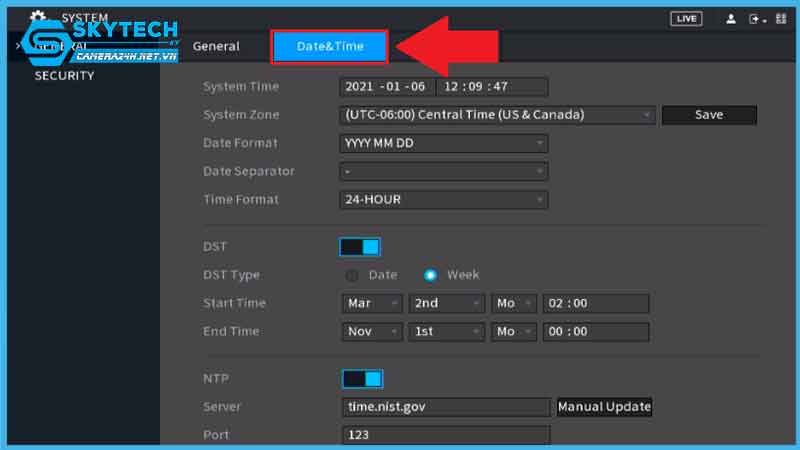800x450 pixels.
Task: Expand the Date Format dropdown
Action: point(444,143)
